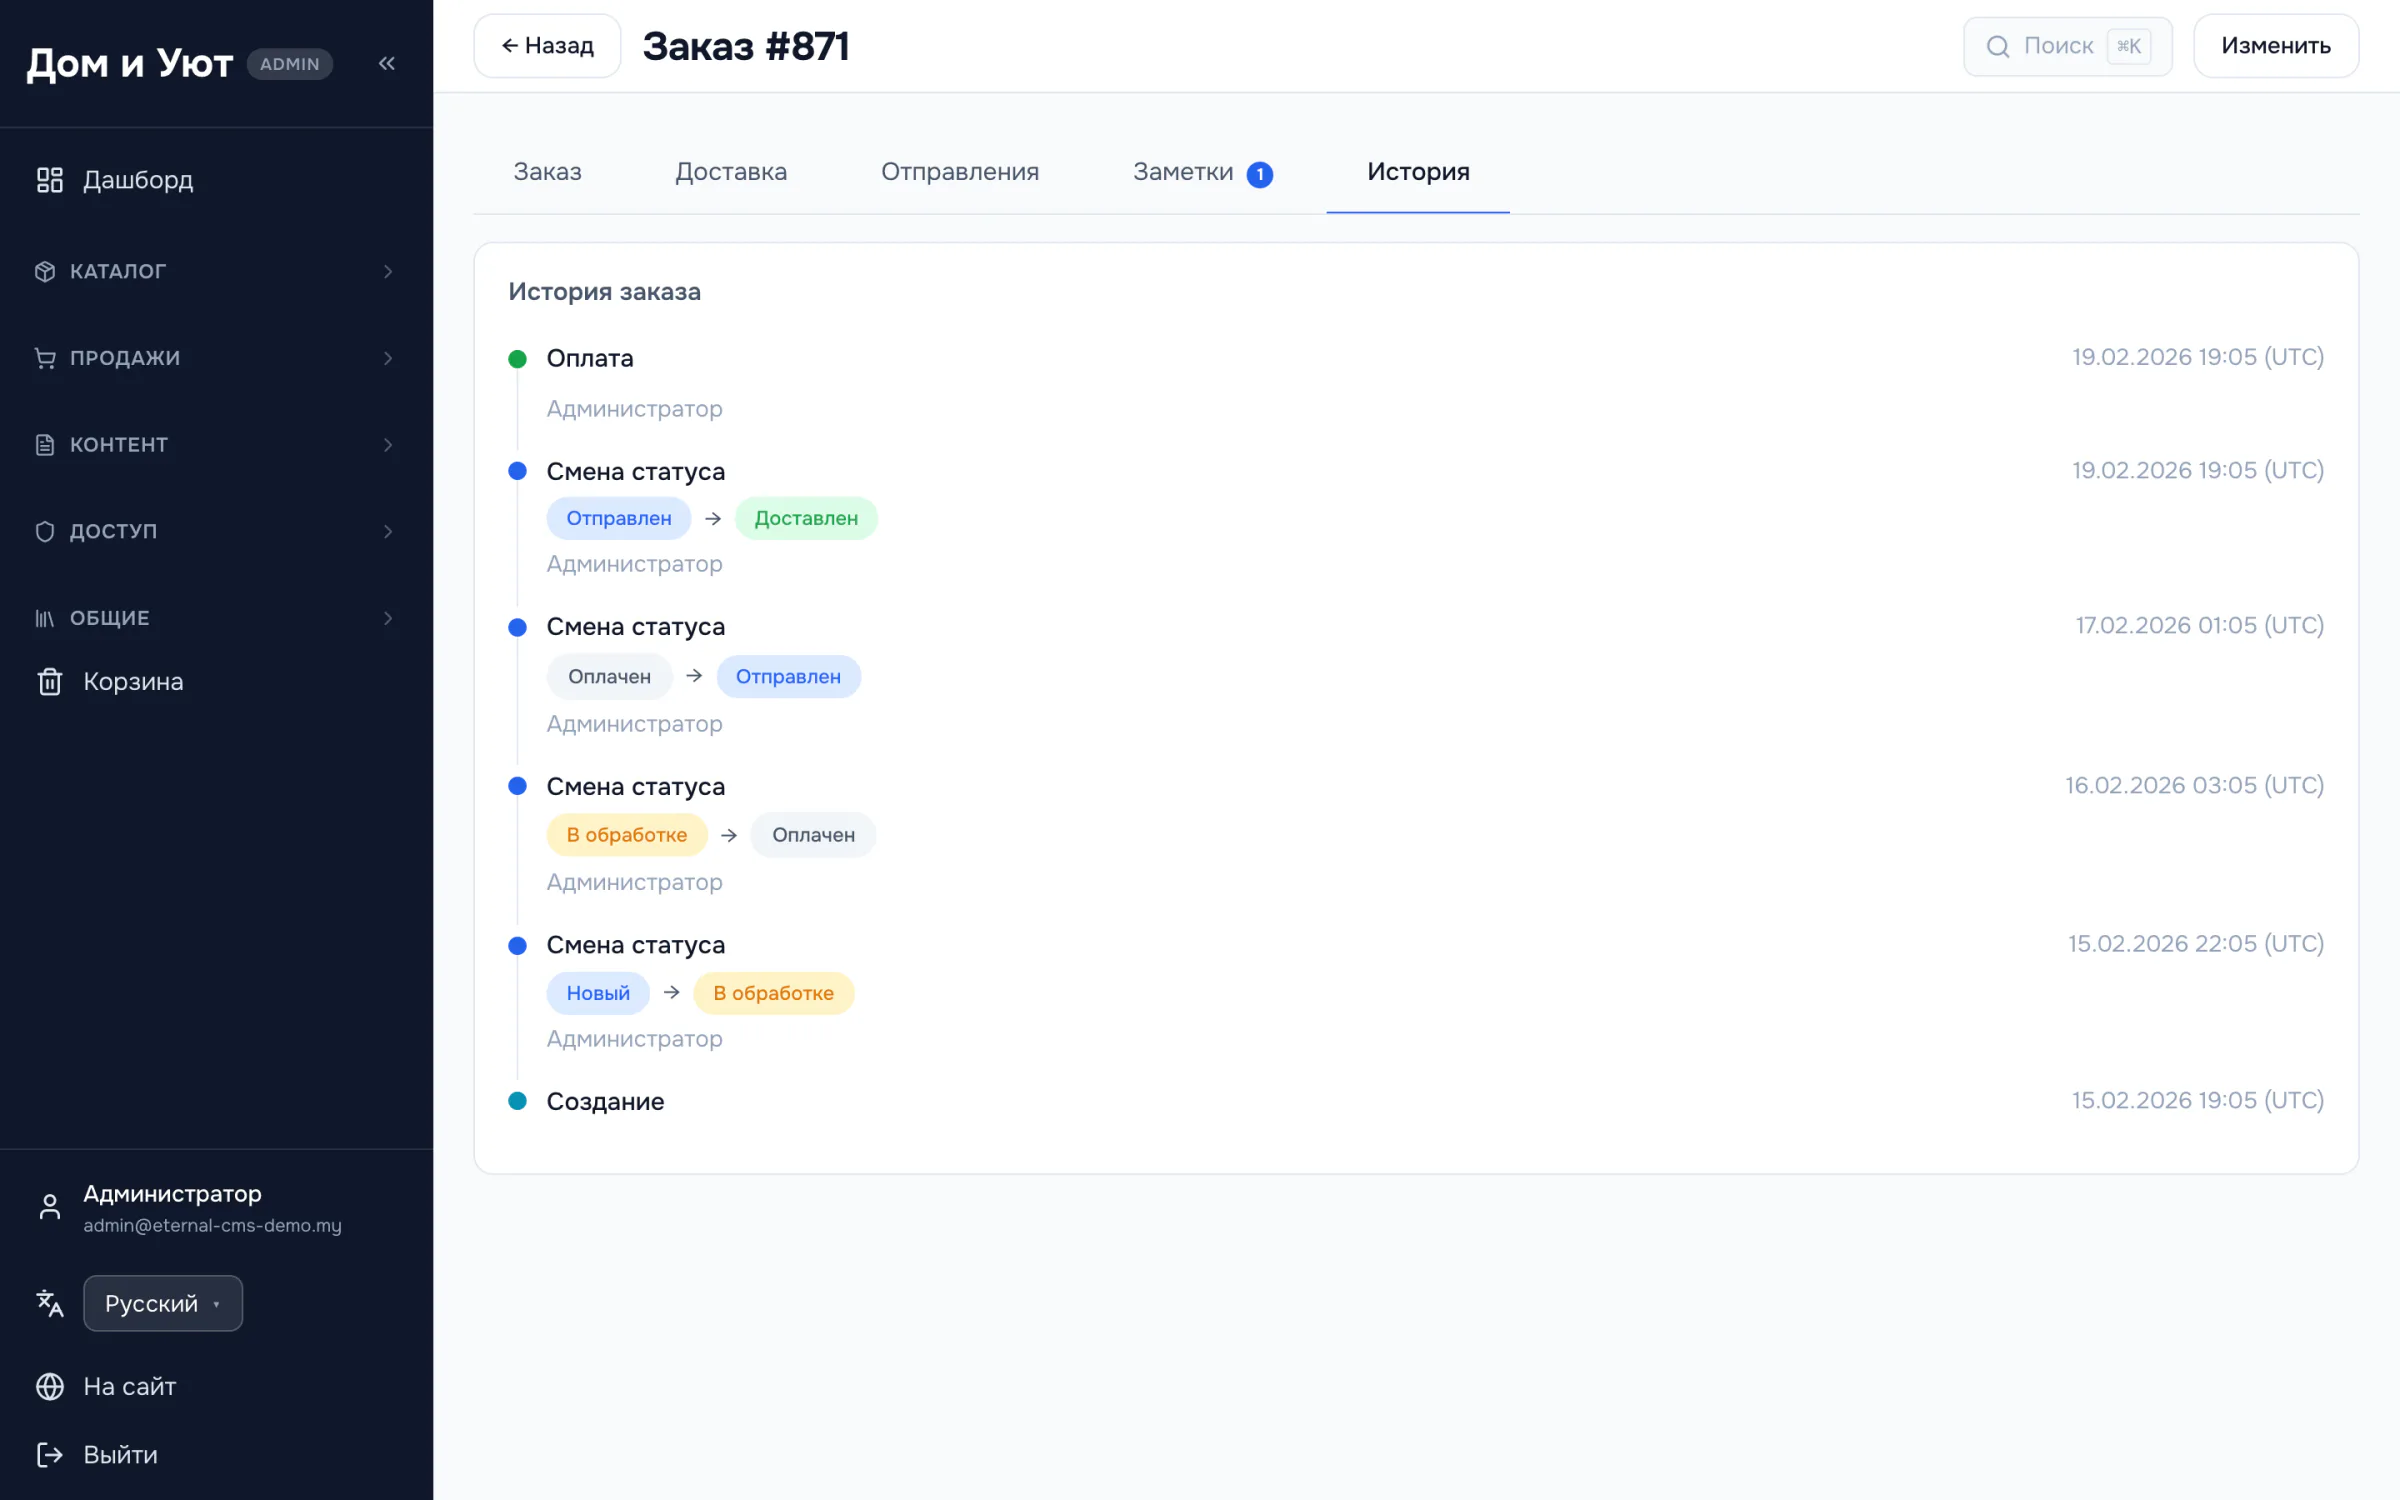The width and height of the screenshot is (2400, 1500).
Task: Click timestamp 17.02.2026 01:05 (UTC)
Action: pos(2200,625)
